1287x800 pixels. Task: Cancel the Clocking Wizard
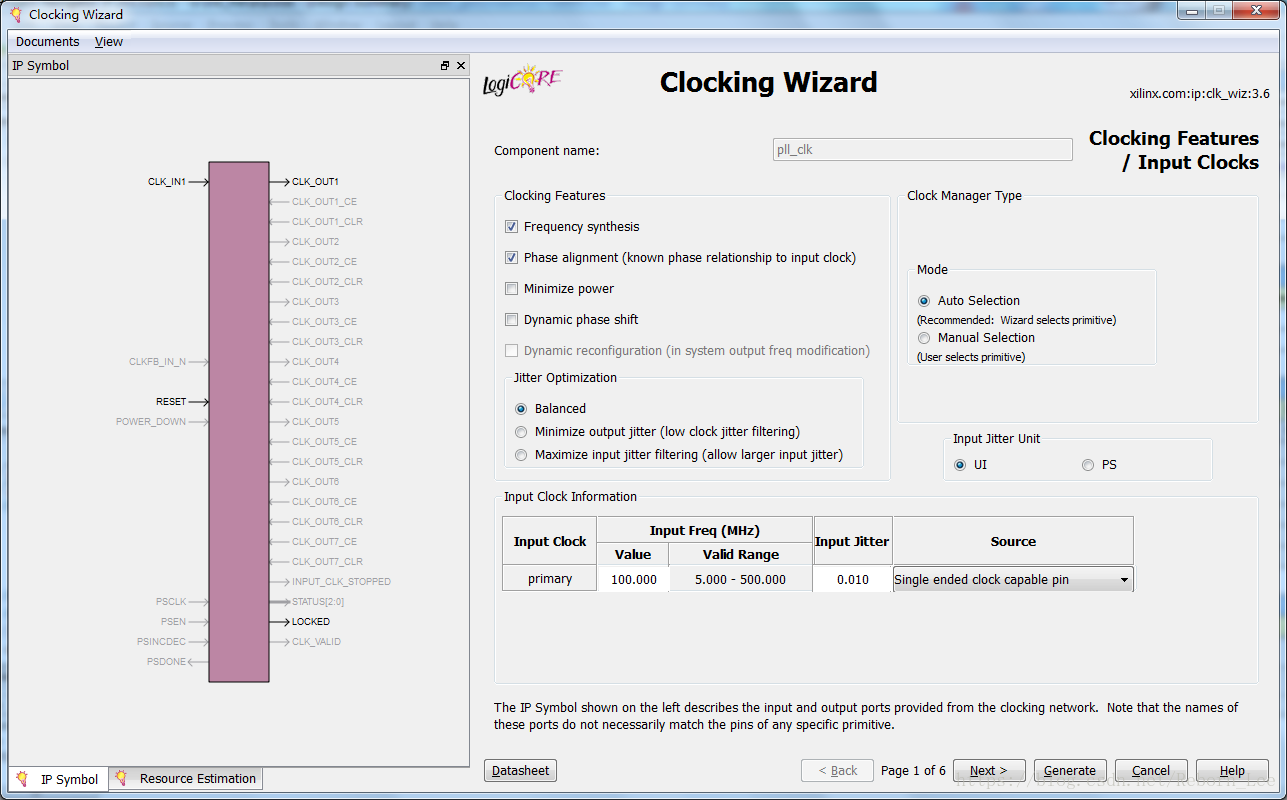coord(1151,771)
